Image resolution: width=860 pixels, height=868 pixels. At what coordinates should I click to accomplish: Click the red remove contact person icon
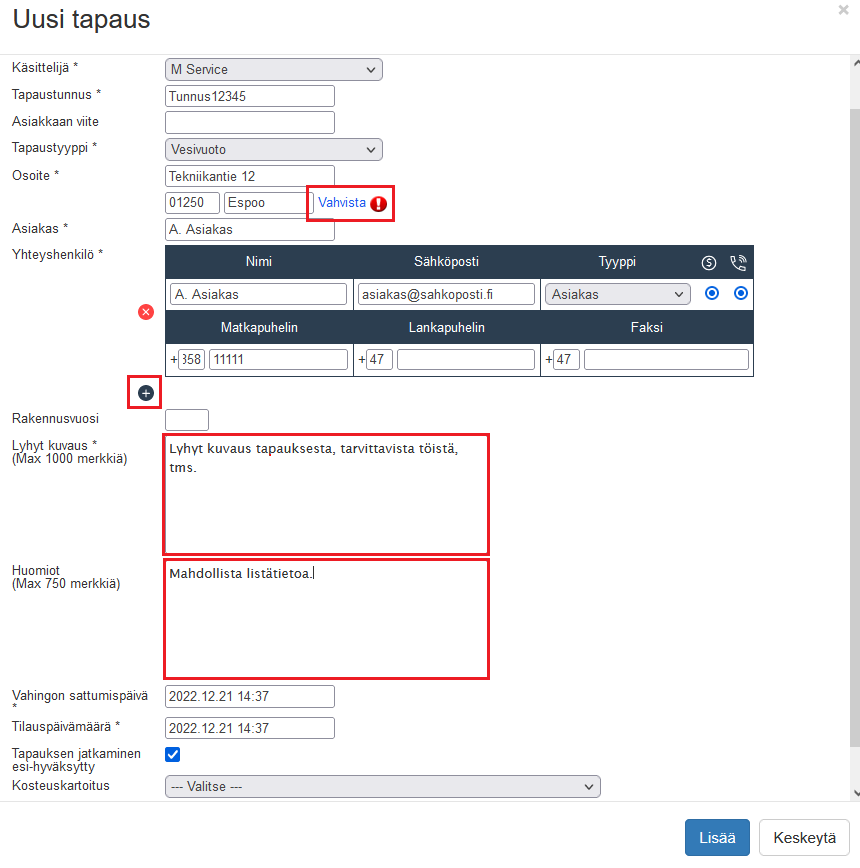pyautogui.click(x=145, y=312)
